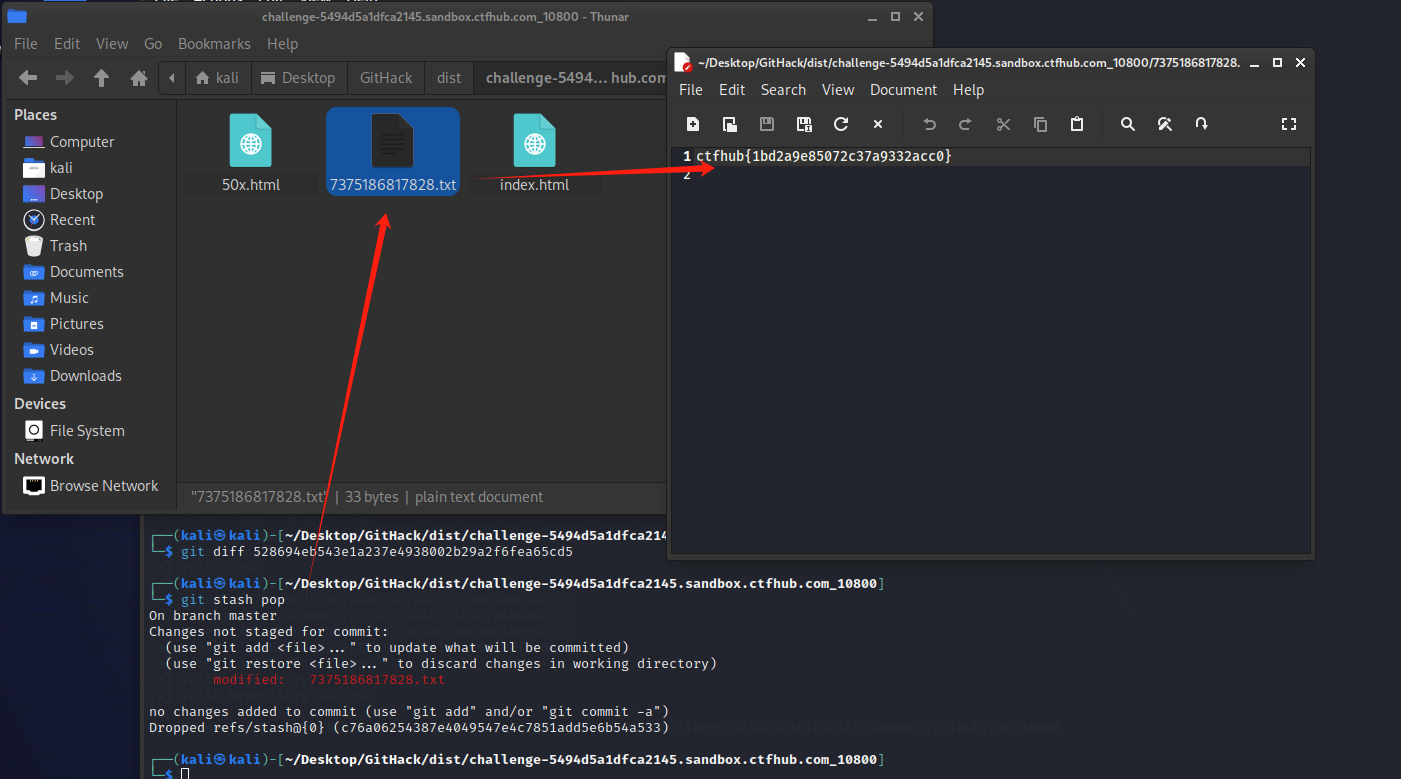The image size is (1401, 779).
Task: Open Thunar File menu
Action: tap(26, 44)
